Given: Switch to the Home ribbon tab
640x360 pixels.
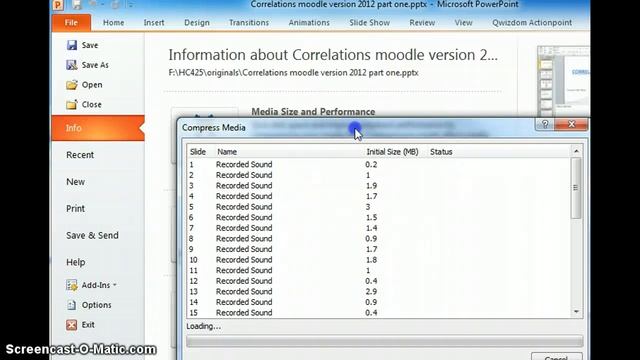Looking at the screenshot, I should 113,23.
